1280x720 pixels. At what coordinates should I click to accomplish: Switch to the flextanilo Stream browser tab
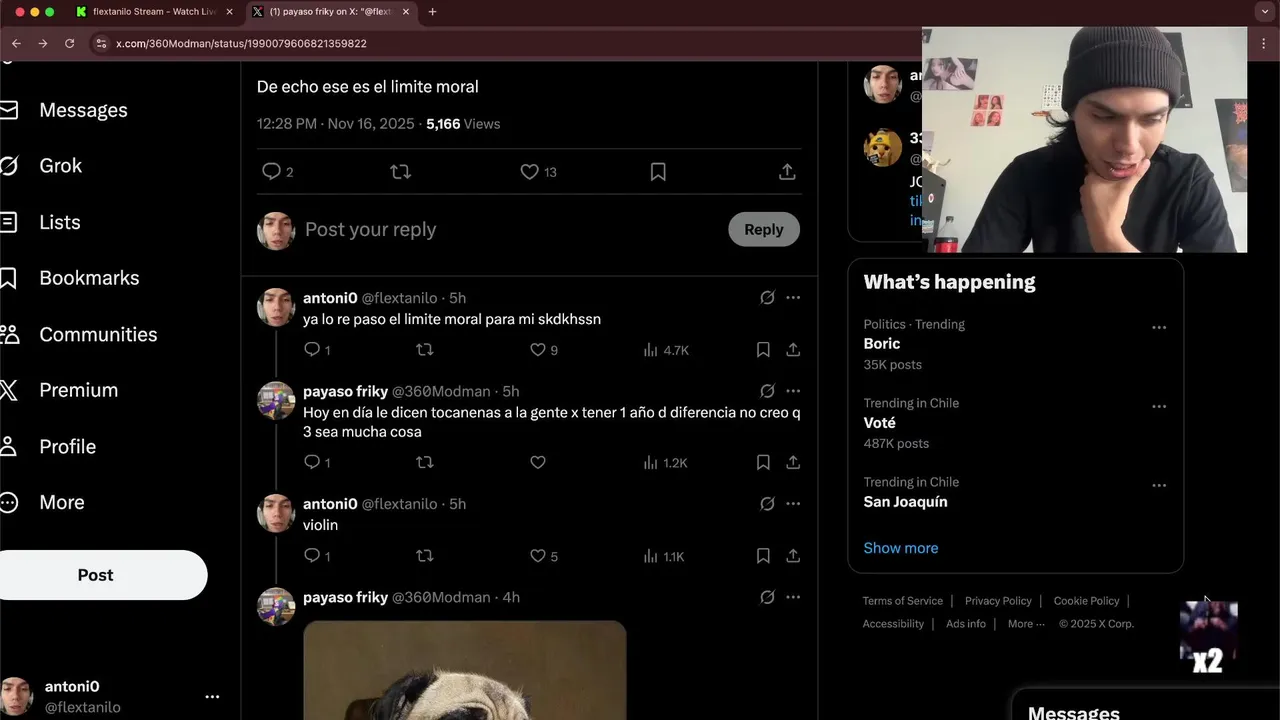[153, 12]
